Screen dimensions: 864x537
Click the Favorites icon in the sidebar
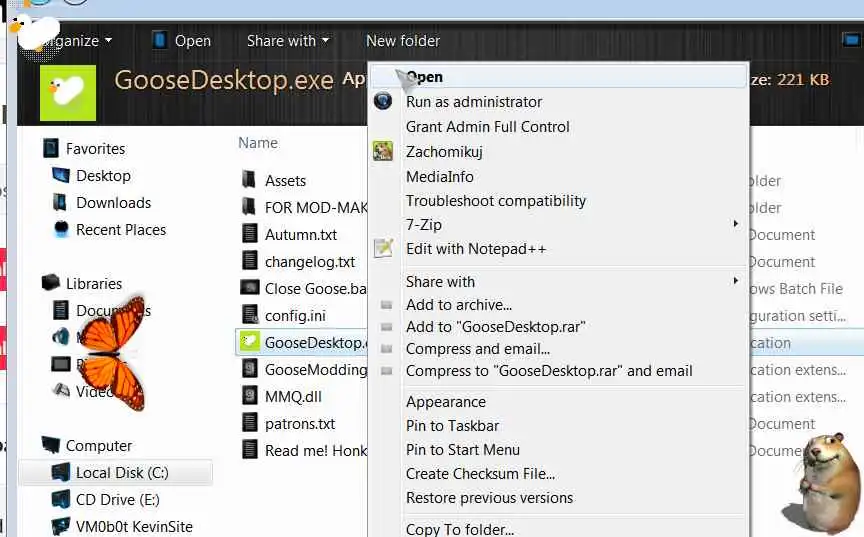(x=51, y=148)
